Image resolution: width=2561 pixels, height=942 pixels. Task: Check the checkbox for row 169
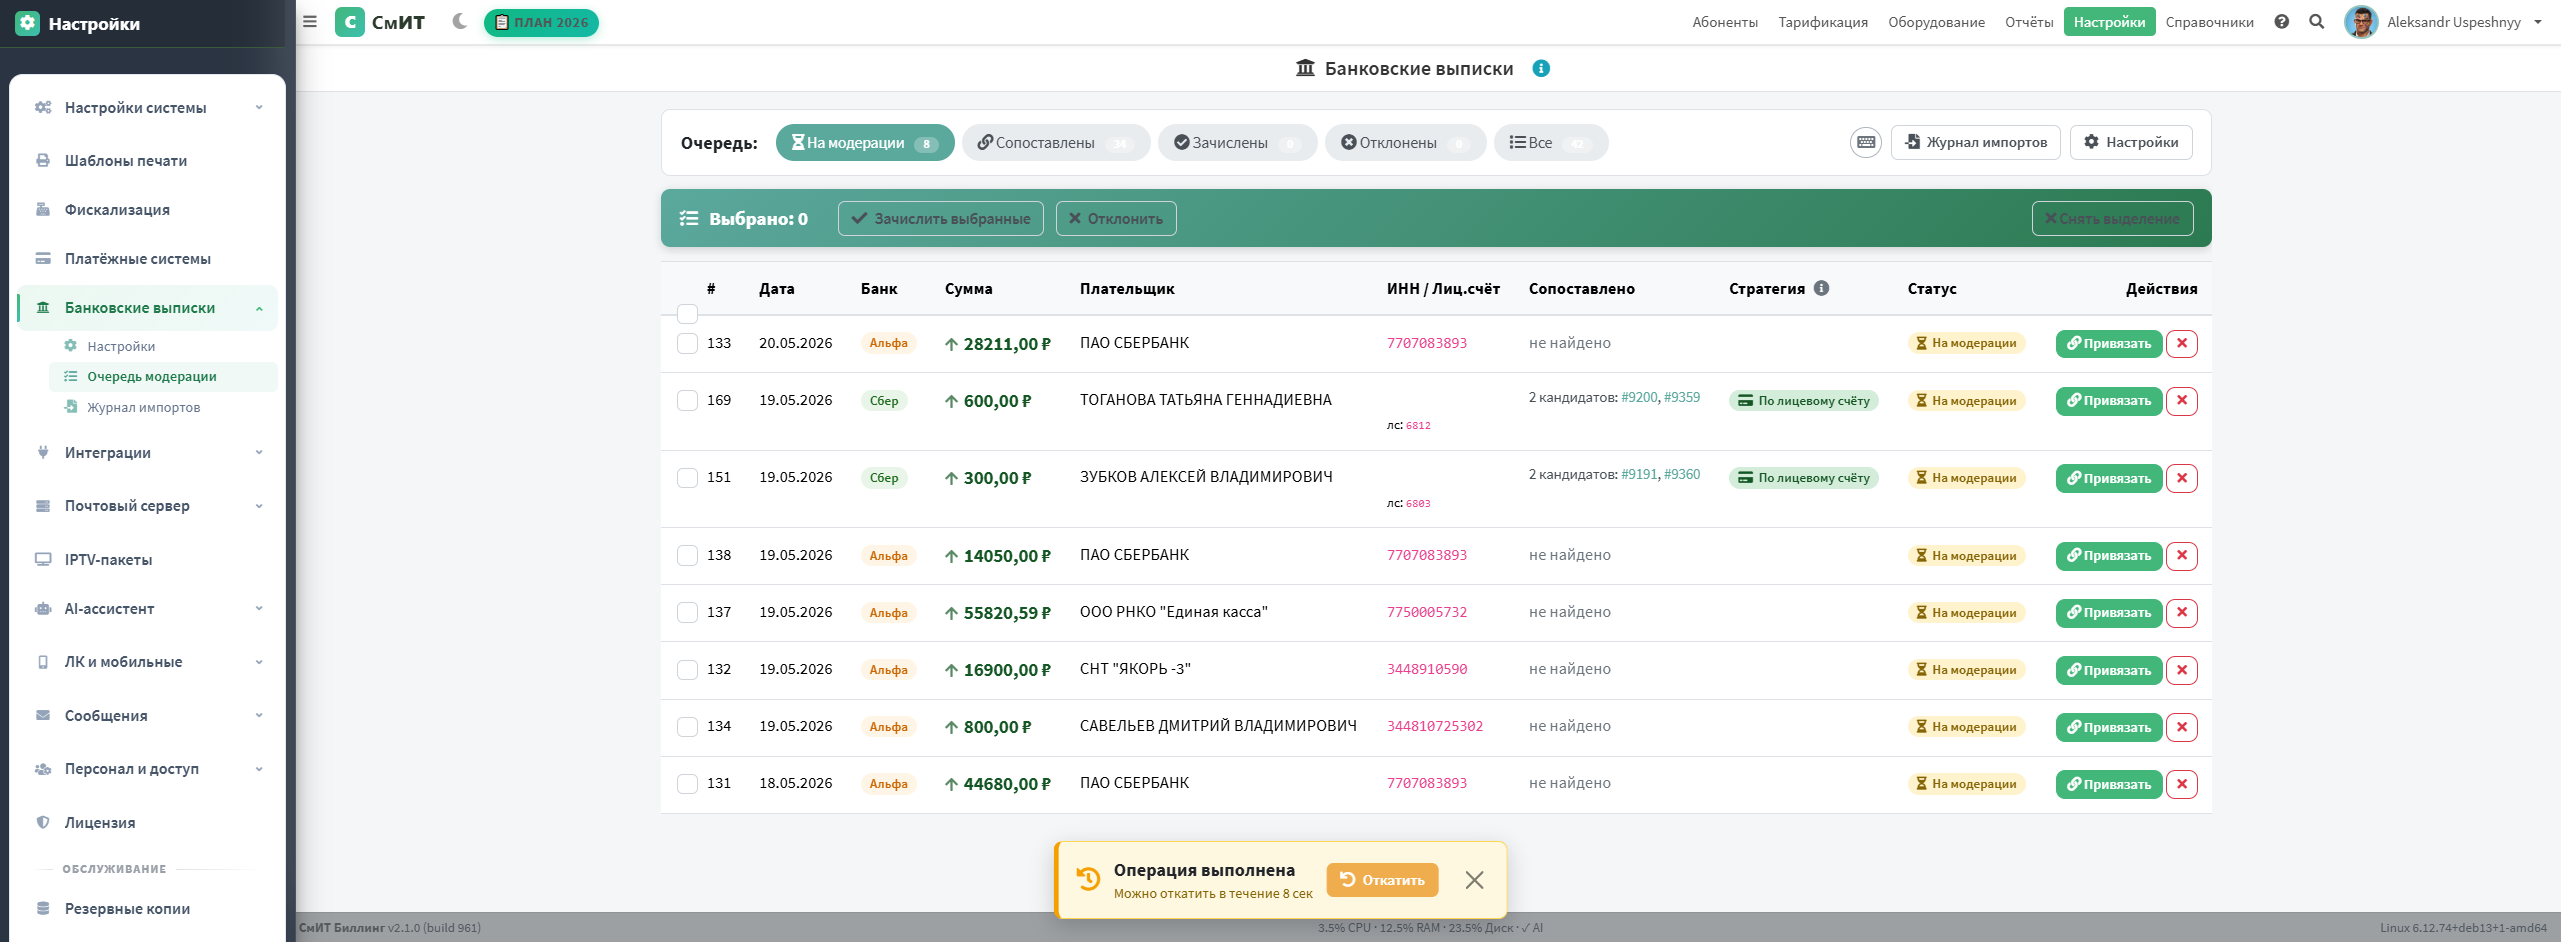[x=687, y=400]
